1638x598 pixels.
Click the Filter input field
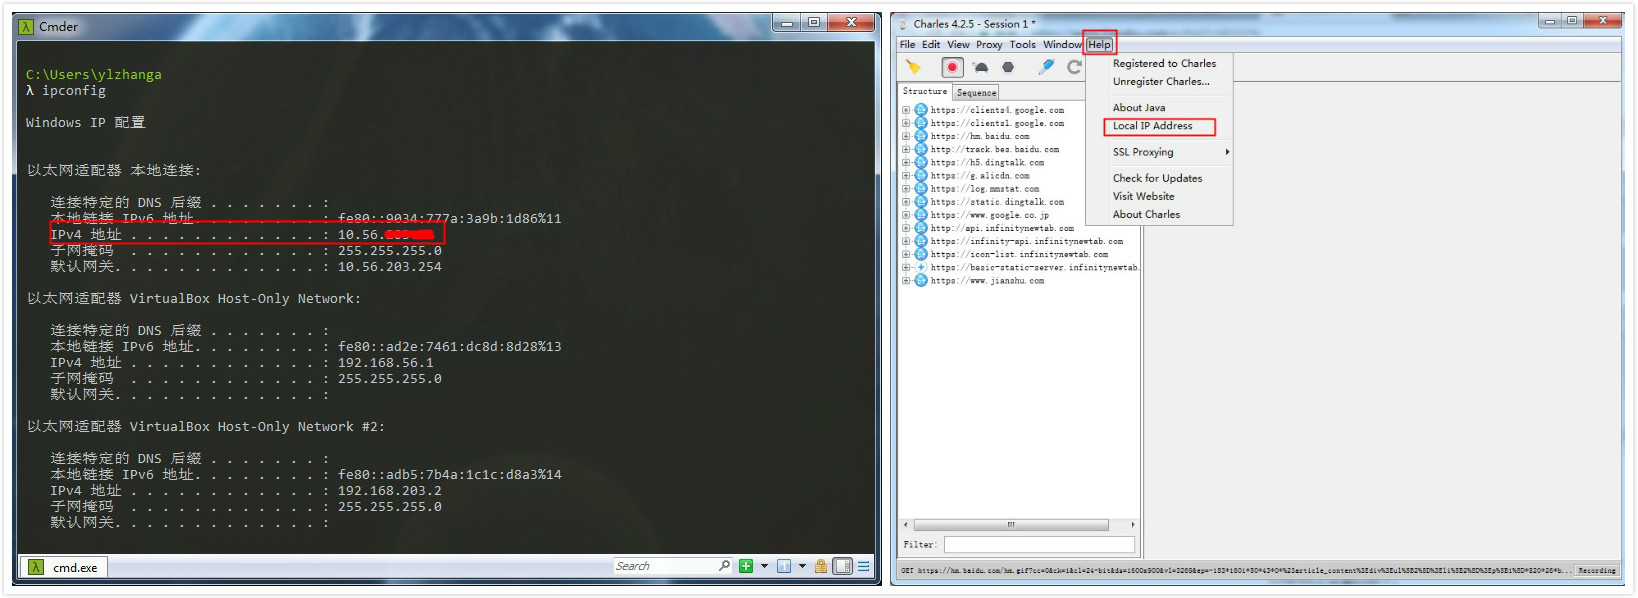coord(1039,544)
